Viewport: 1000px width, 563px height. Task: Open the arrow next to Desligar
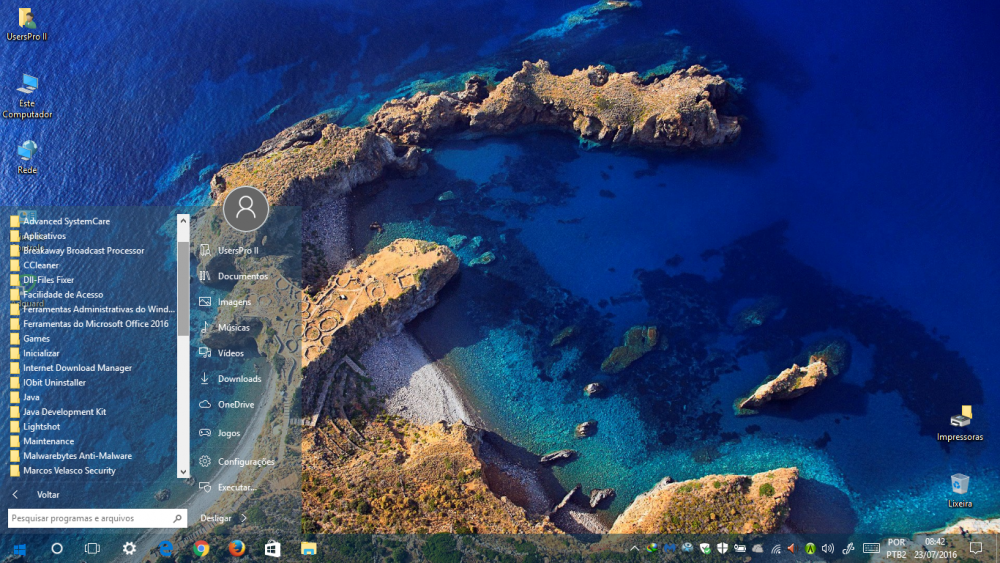tap(244, 518)
